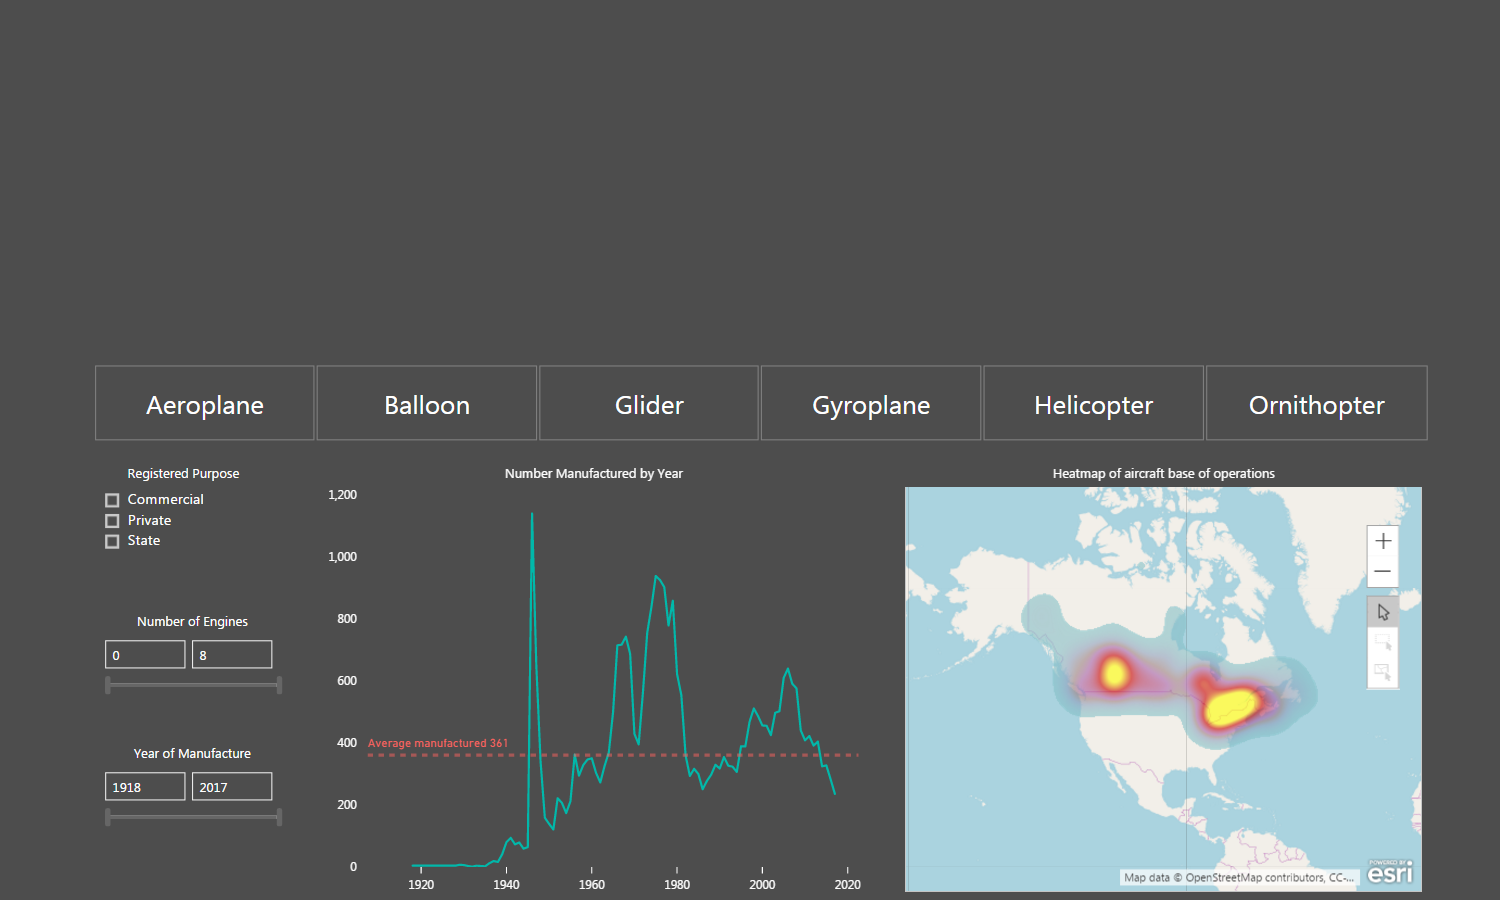Click the Map data OpenStreetMap attribution

point(1239,878)
